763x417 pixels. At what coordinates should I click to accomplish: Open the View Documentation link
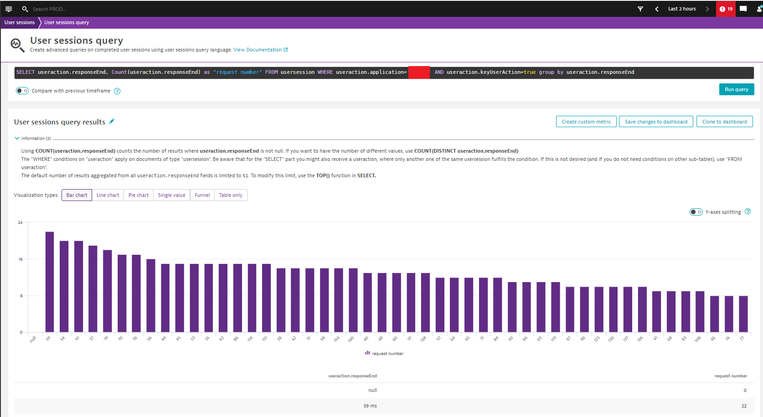tap(260, 49)
